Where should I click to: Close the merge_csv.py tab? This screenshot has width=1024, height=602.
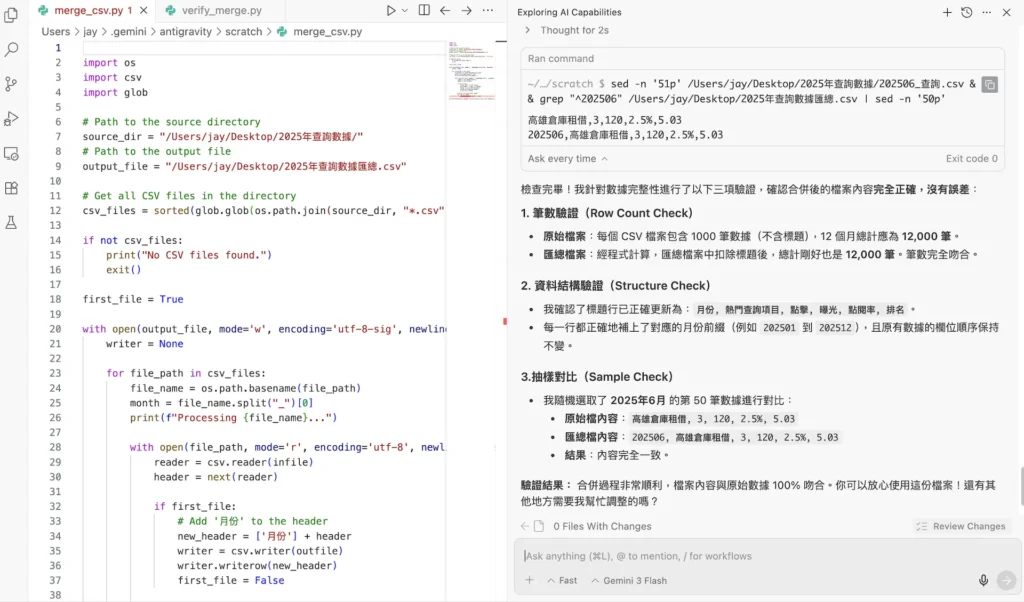144,10
